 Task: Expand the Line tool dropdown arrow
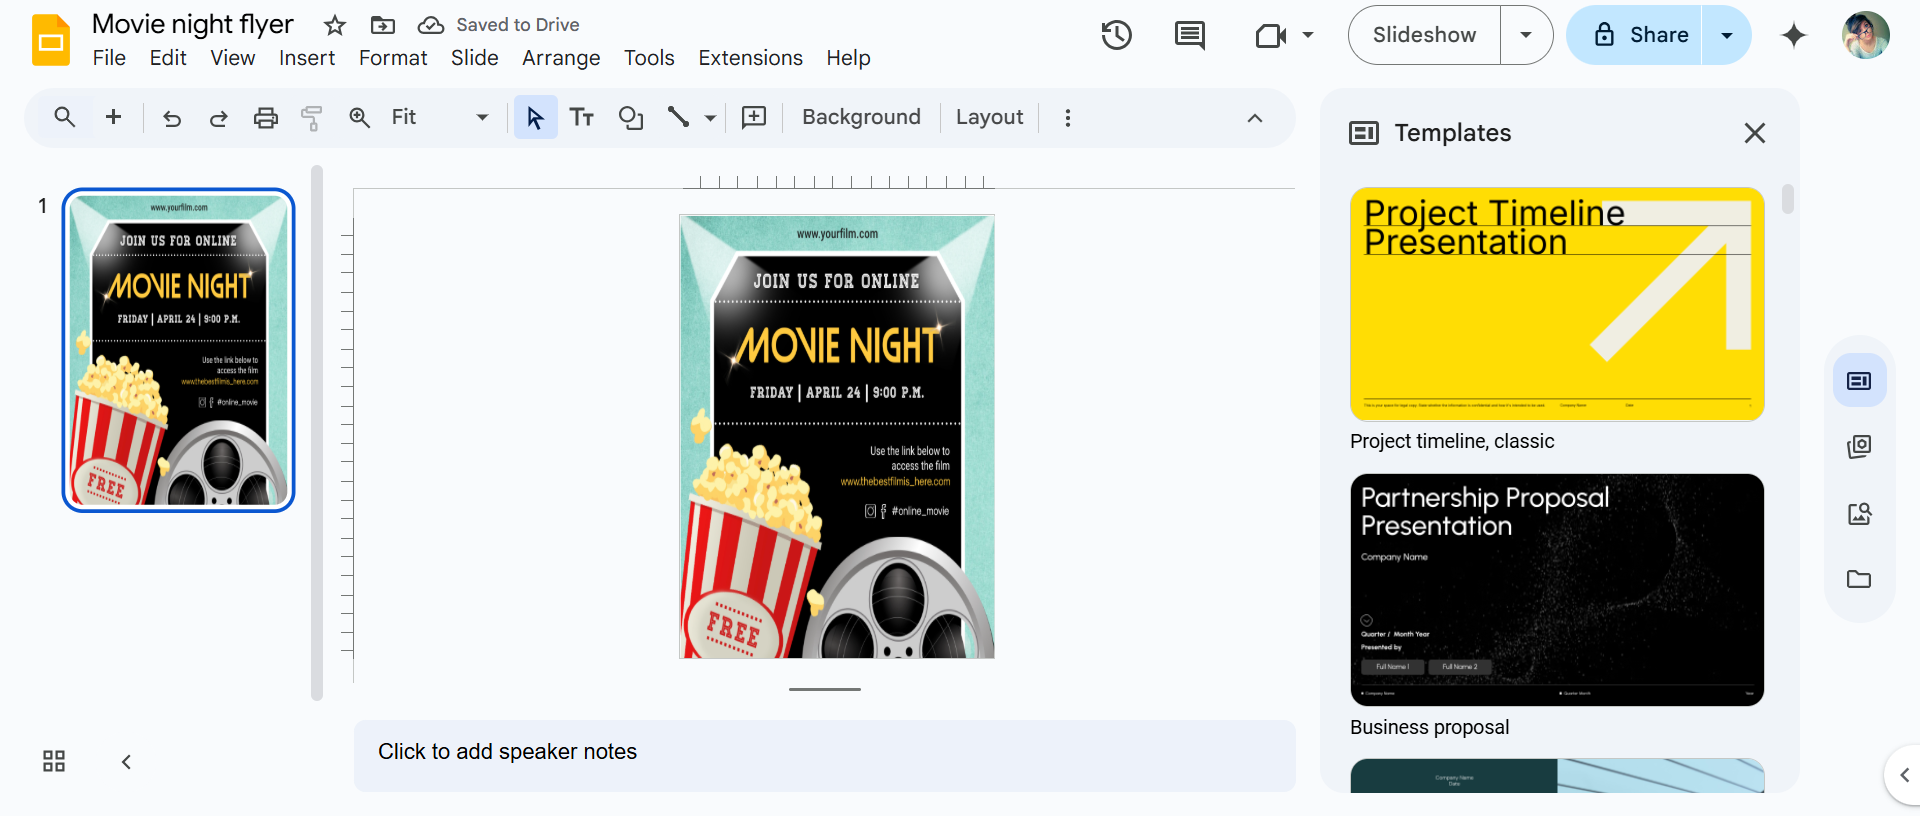pos(710,118)
